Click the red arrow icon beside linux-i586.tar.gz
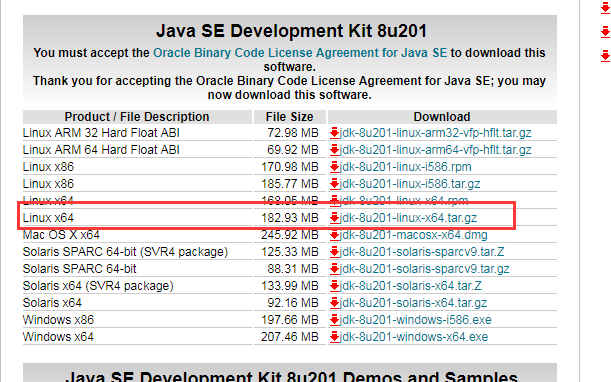The height and width of the screenshot is (382, 611). pos(334,184)
